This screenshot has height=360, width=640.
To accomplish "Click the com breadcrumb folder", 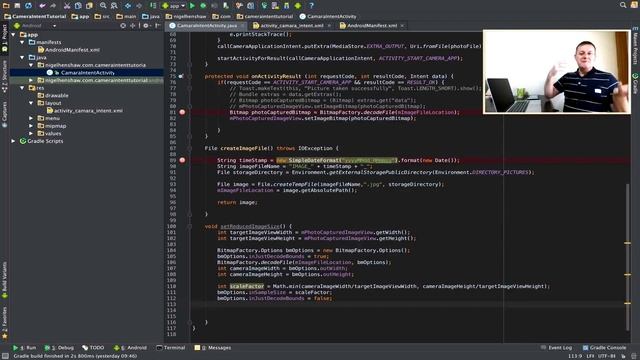I will pyautogui.click(x=222, y=17).
